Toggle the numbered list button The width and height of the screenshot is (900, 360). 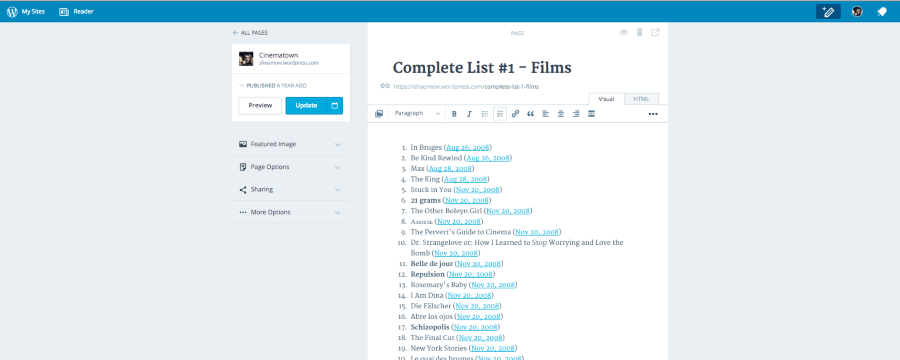pos(500,114)
